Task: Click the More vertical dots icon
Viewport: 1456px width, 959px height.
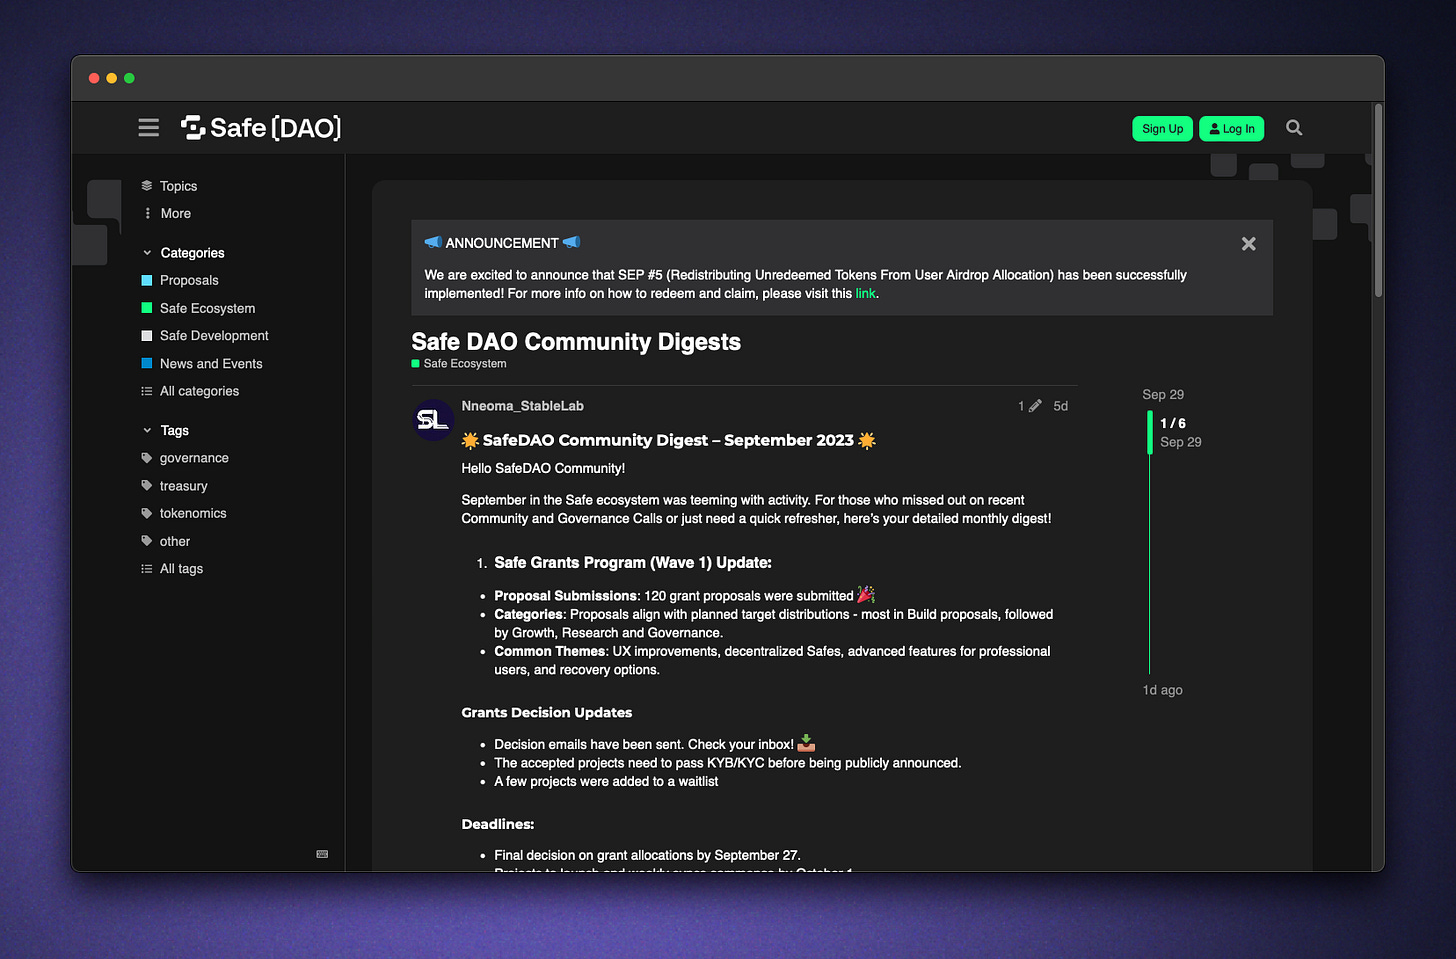Action: pos(147,213)
